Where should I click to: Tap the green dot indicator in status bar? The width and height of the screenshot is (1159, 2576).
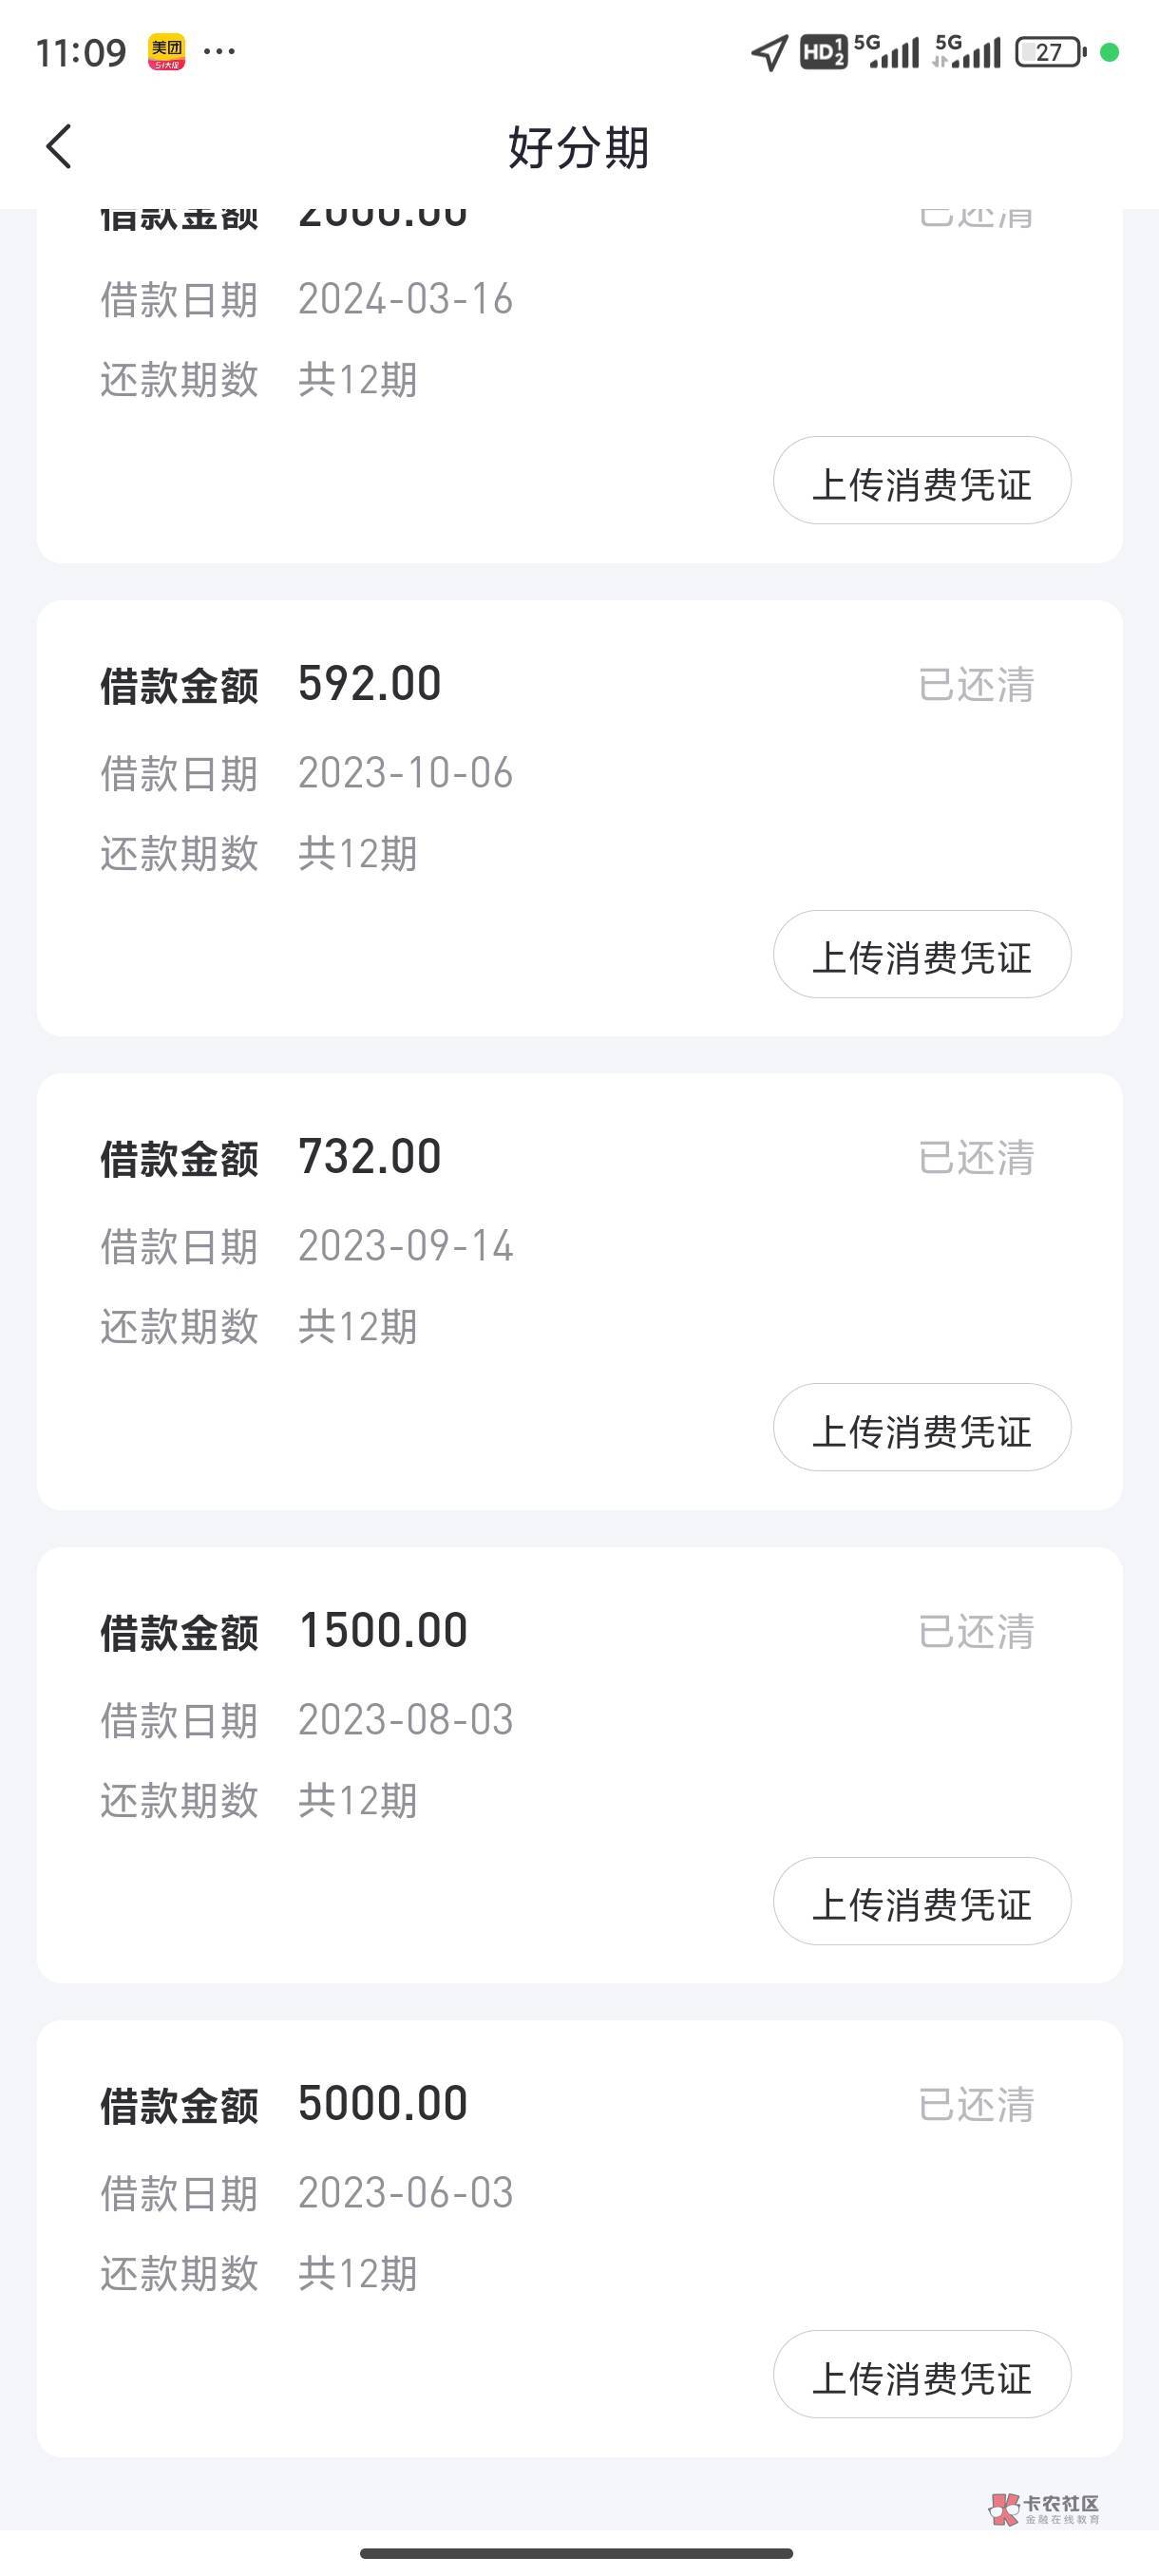1109,52
